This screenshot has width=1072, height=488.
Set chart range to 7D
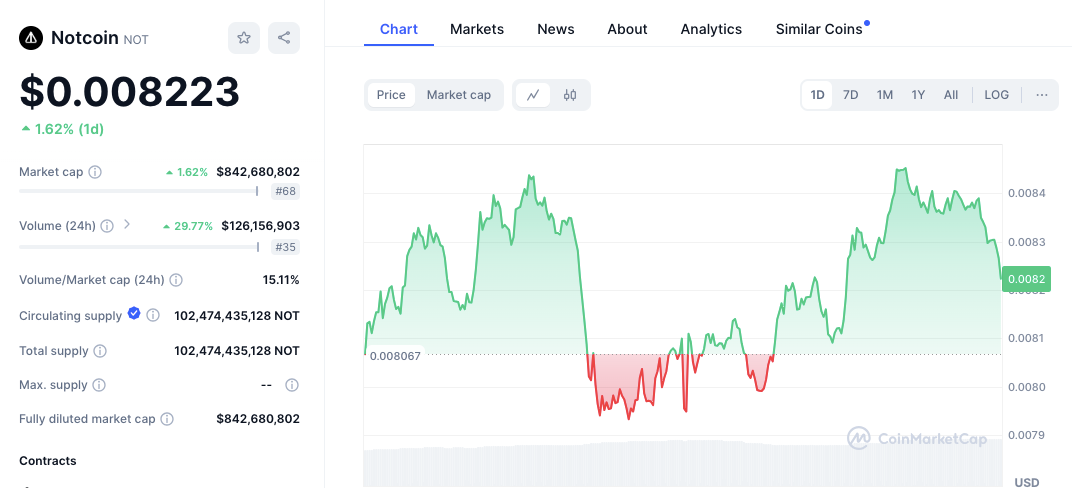850,95
